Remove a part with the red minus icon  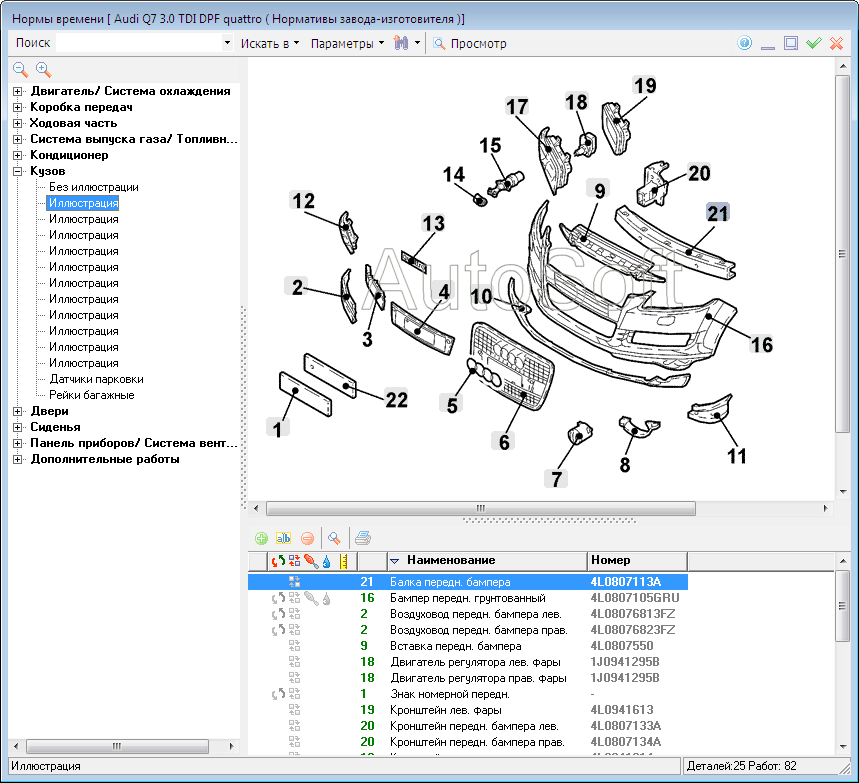click(x=307, y=539)
